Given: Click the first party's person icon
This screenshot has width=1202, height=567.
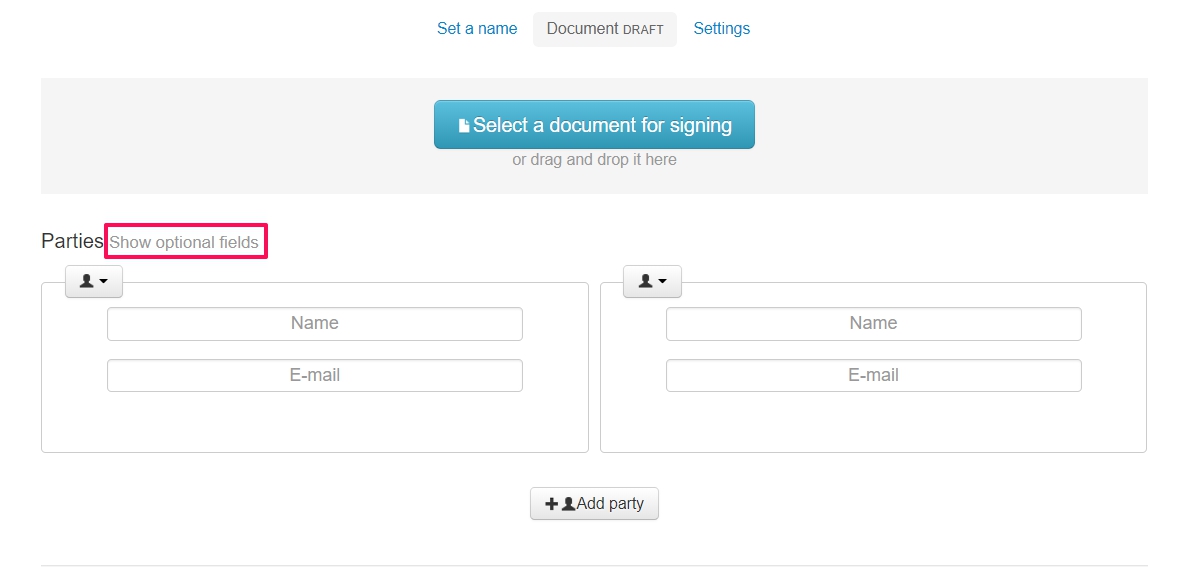Looking at the screenshot, I should click(87, 282).
